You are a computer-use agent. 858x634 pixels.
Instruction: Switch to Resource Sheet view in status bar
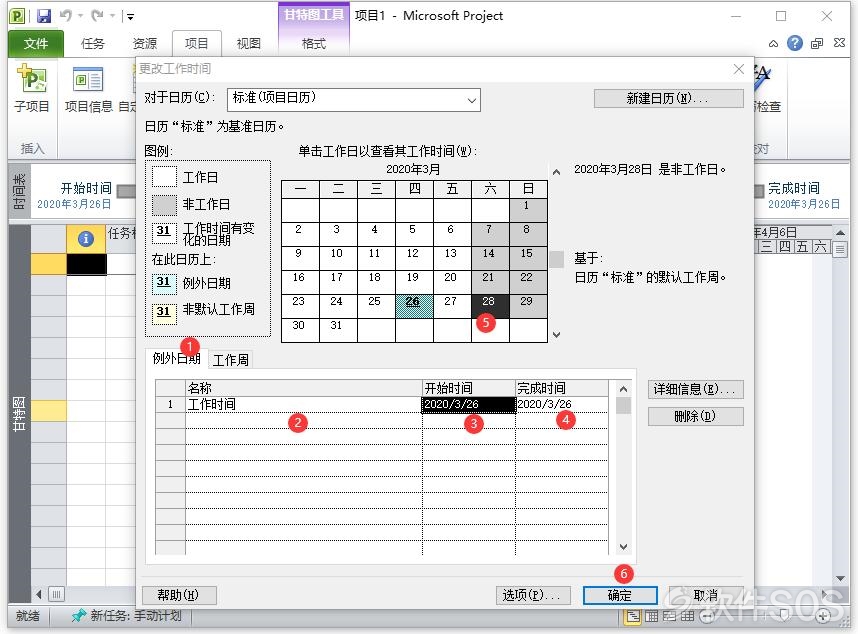(687, 616)
